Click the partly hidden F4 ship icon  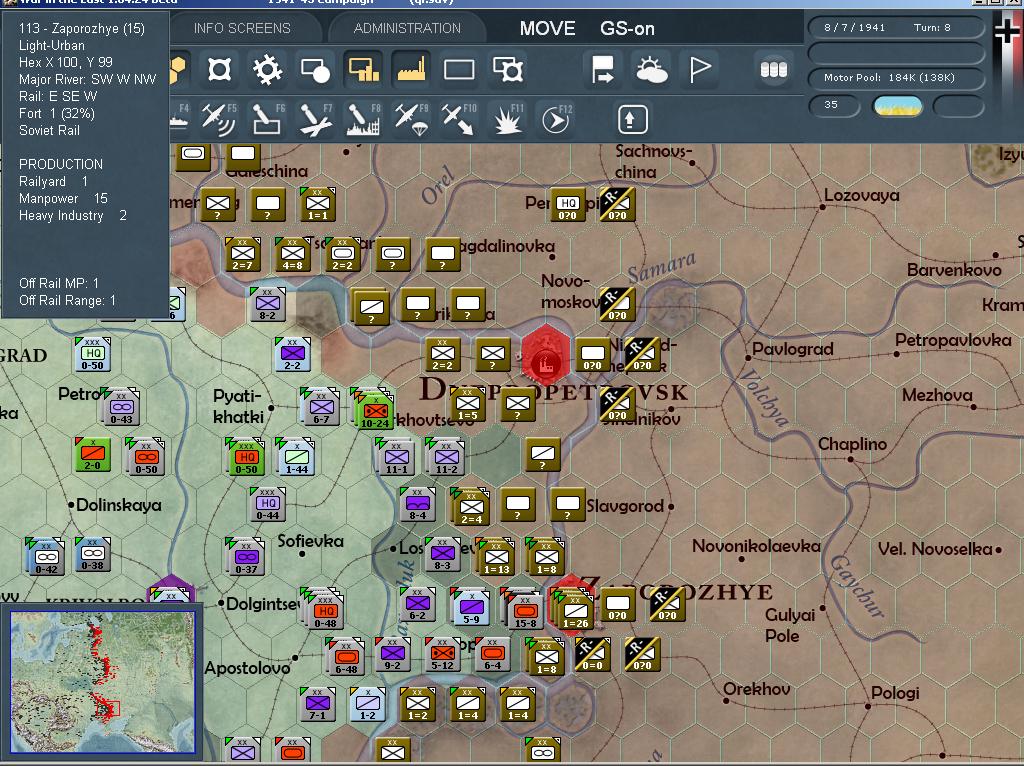[x=180, y=120]
